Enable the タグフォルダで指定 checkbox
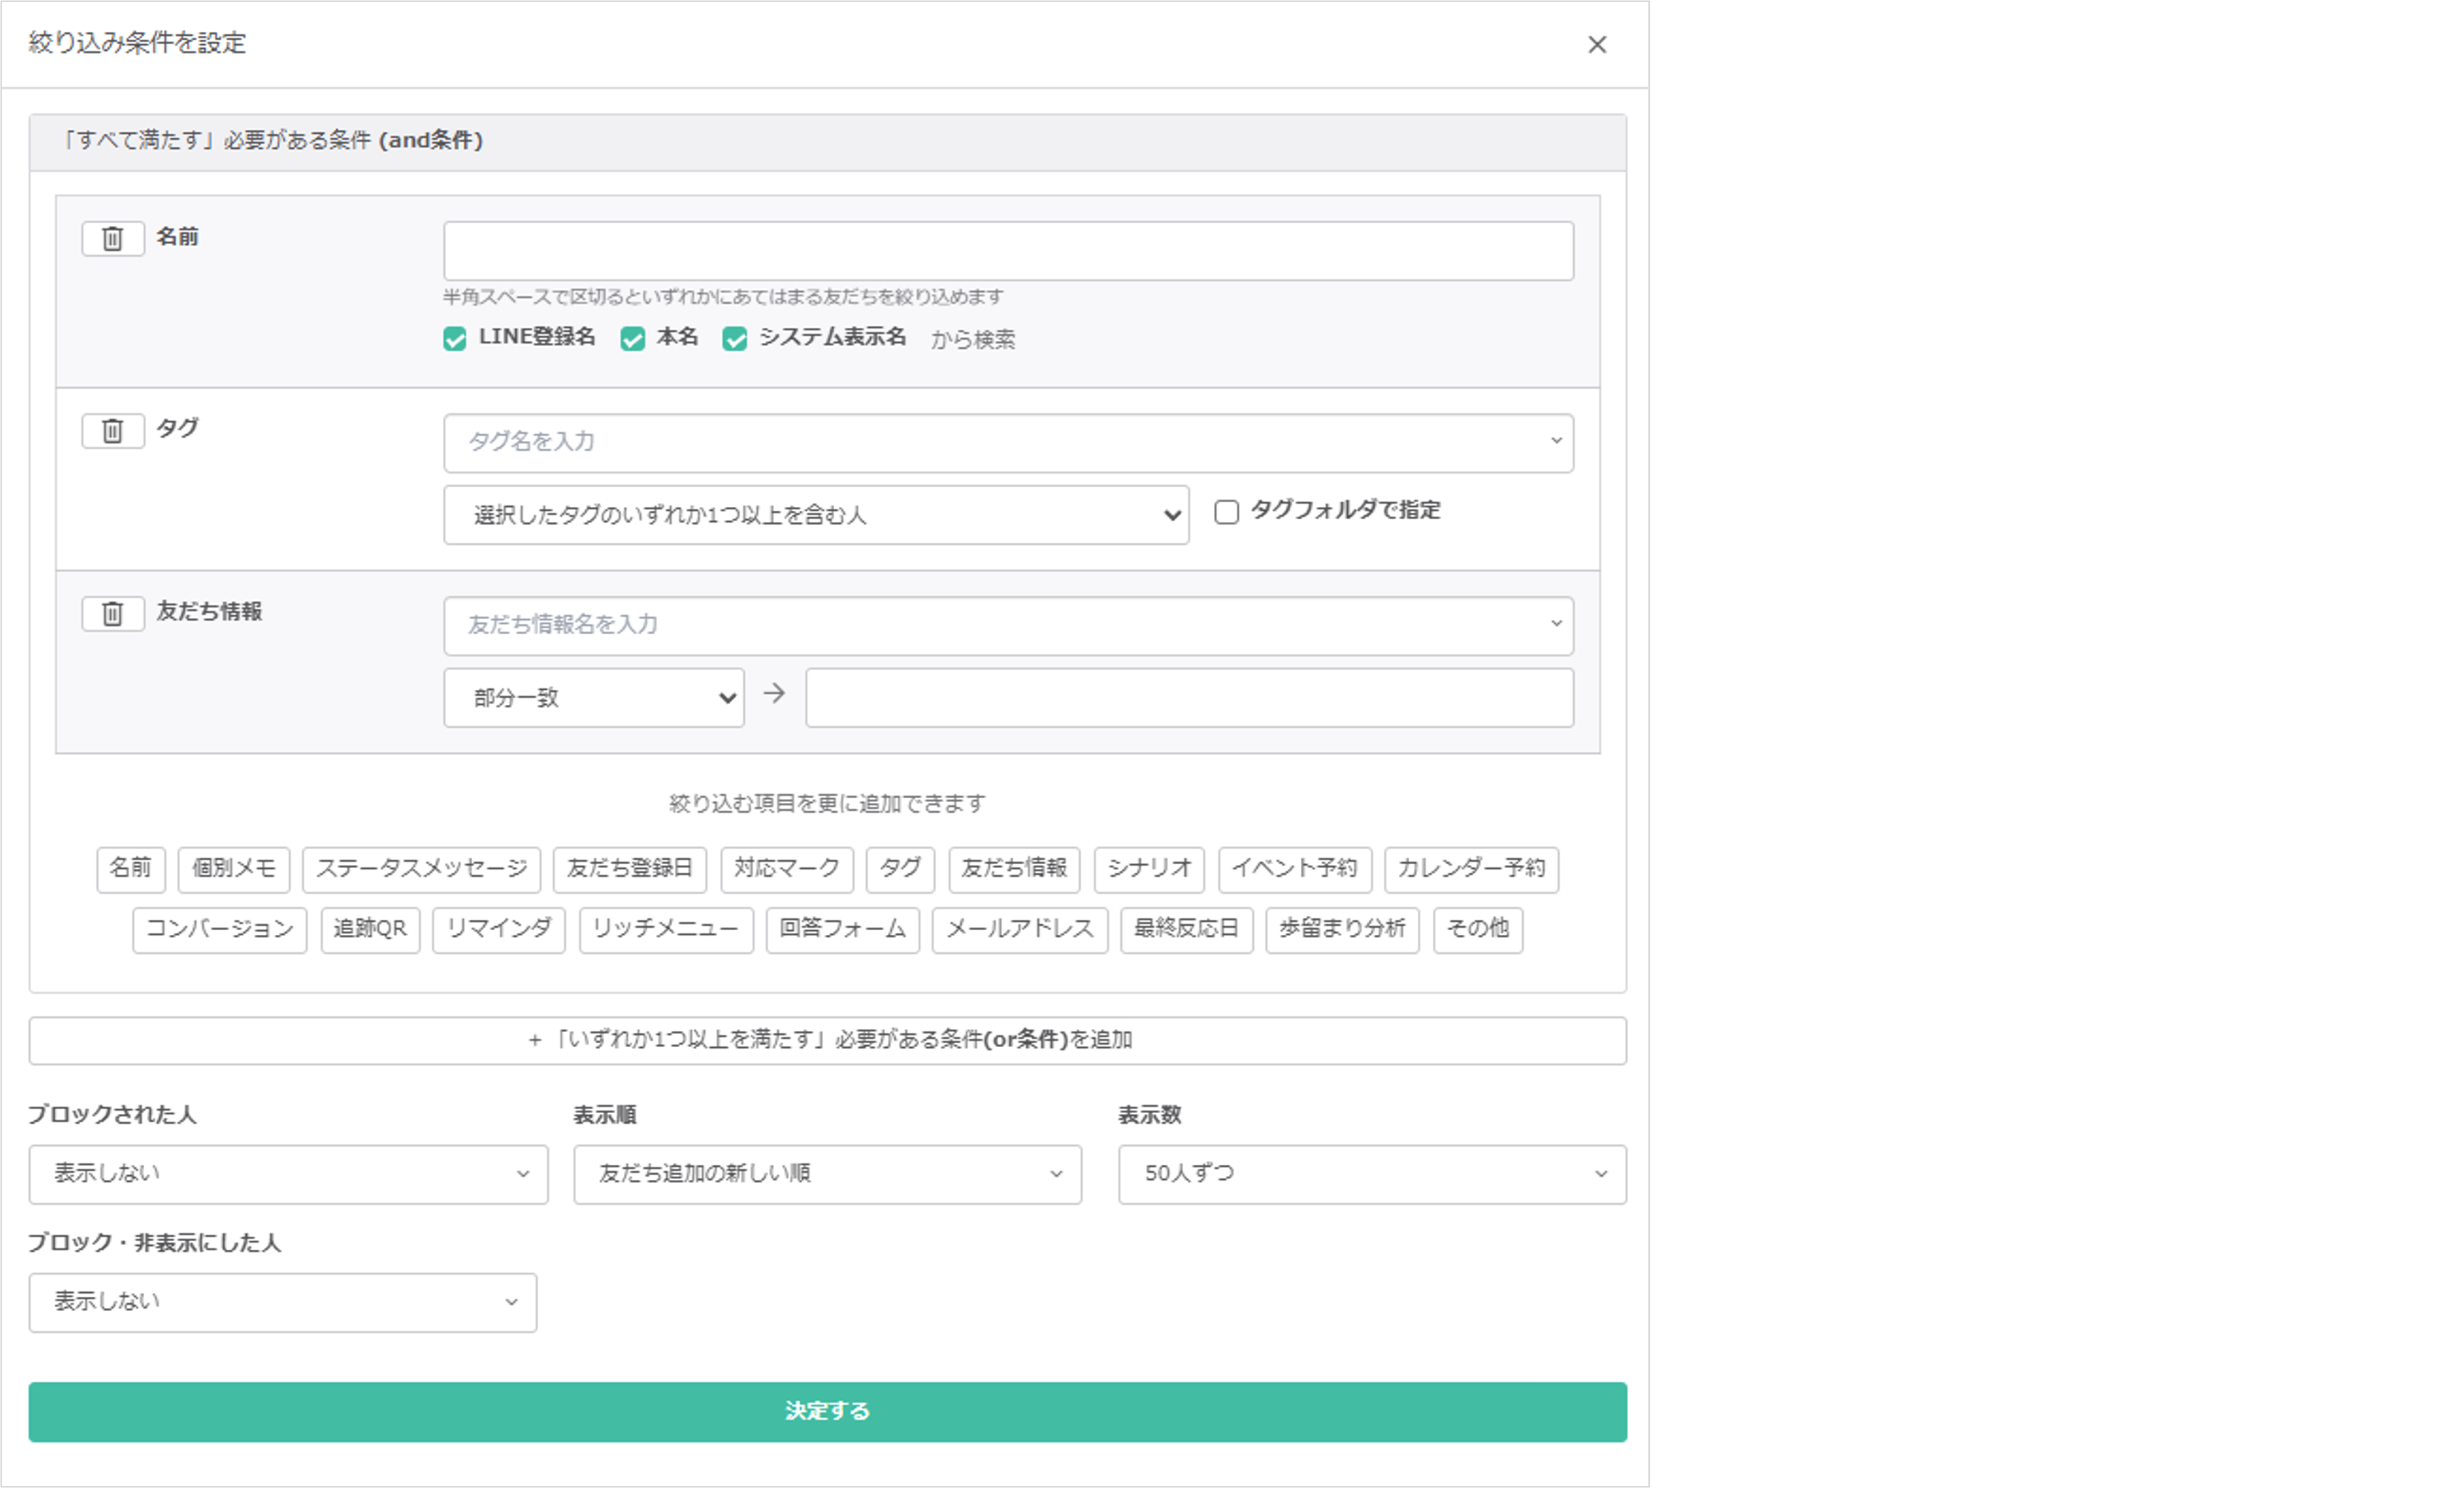The width and height of the screenshot is (2464, 1488). pyautogui.click(x=1226, y=512)
